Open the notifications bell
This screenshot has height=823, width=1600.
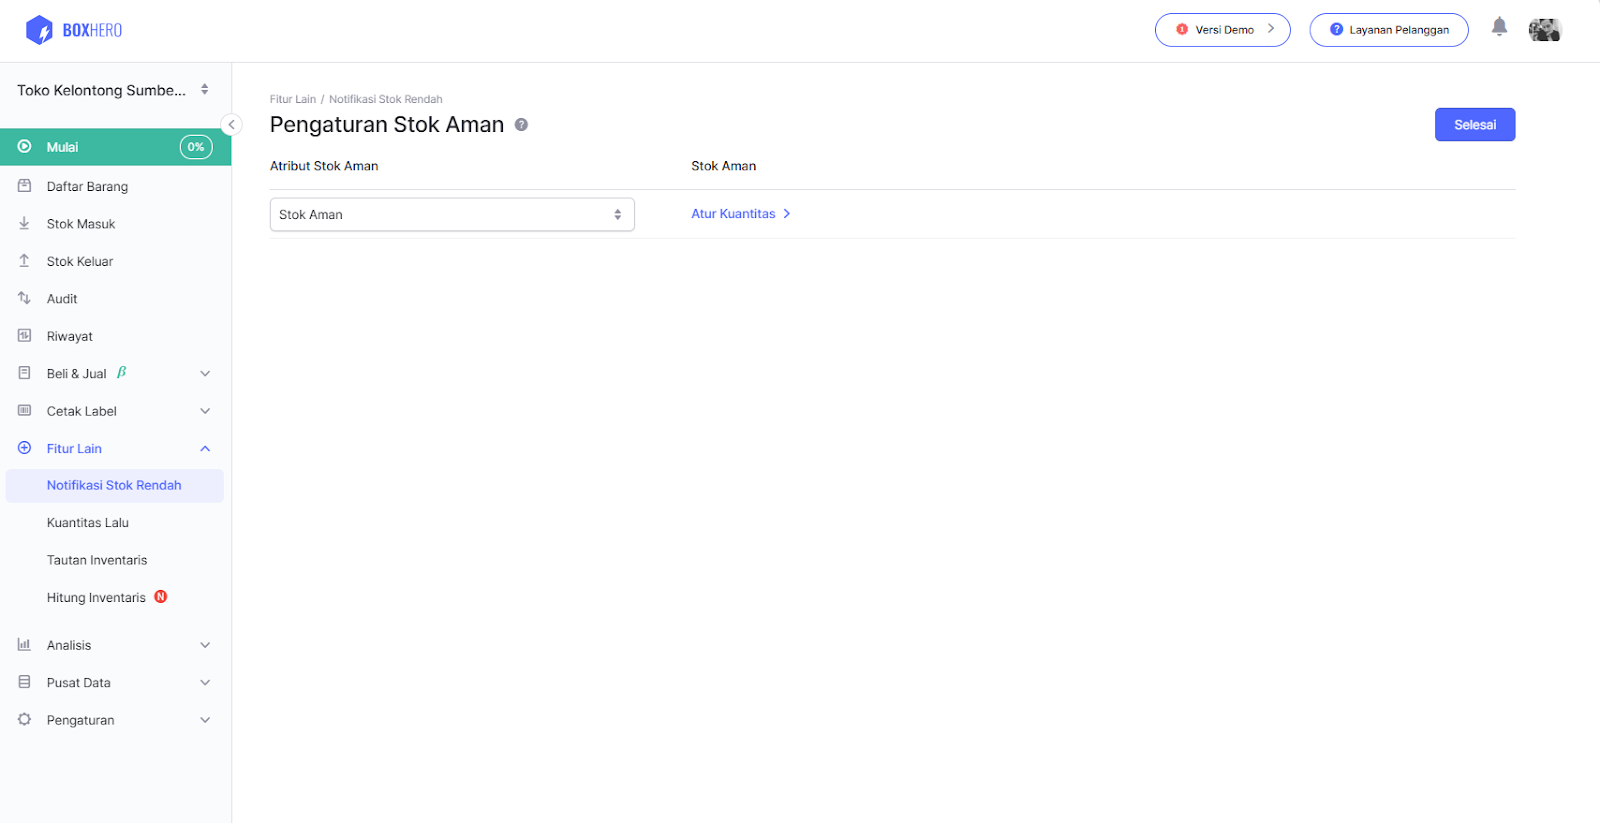(x=1499, y=27)
